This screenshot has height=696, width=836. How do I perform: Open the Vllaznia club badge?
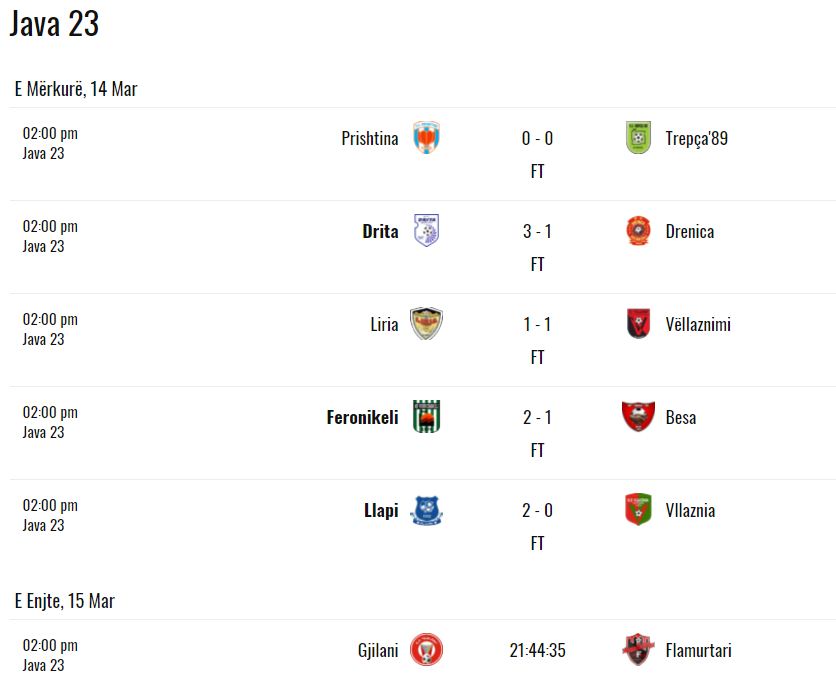[x=638, y=509]
